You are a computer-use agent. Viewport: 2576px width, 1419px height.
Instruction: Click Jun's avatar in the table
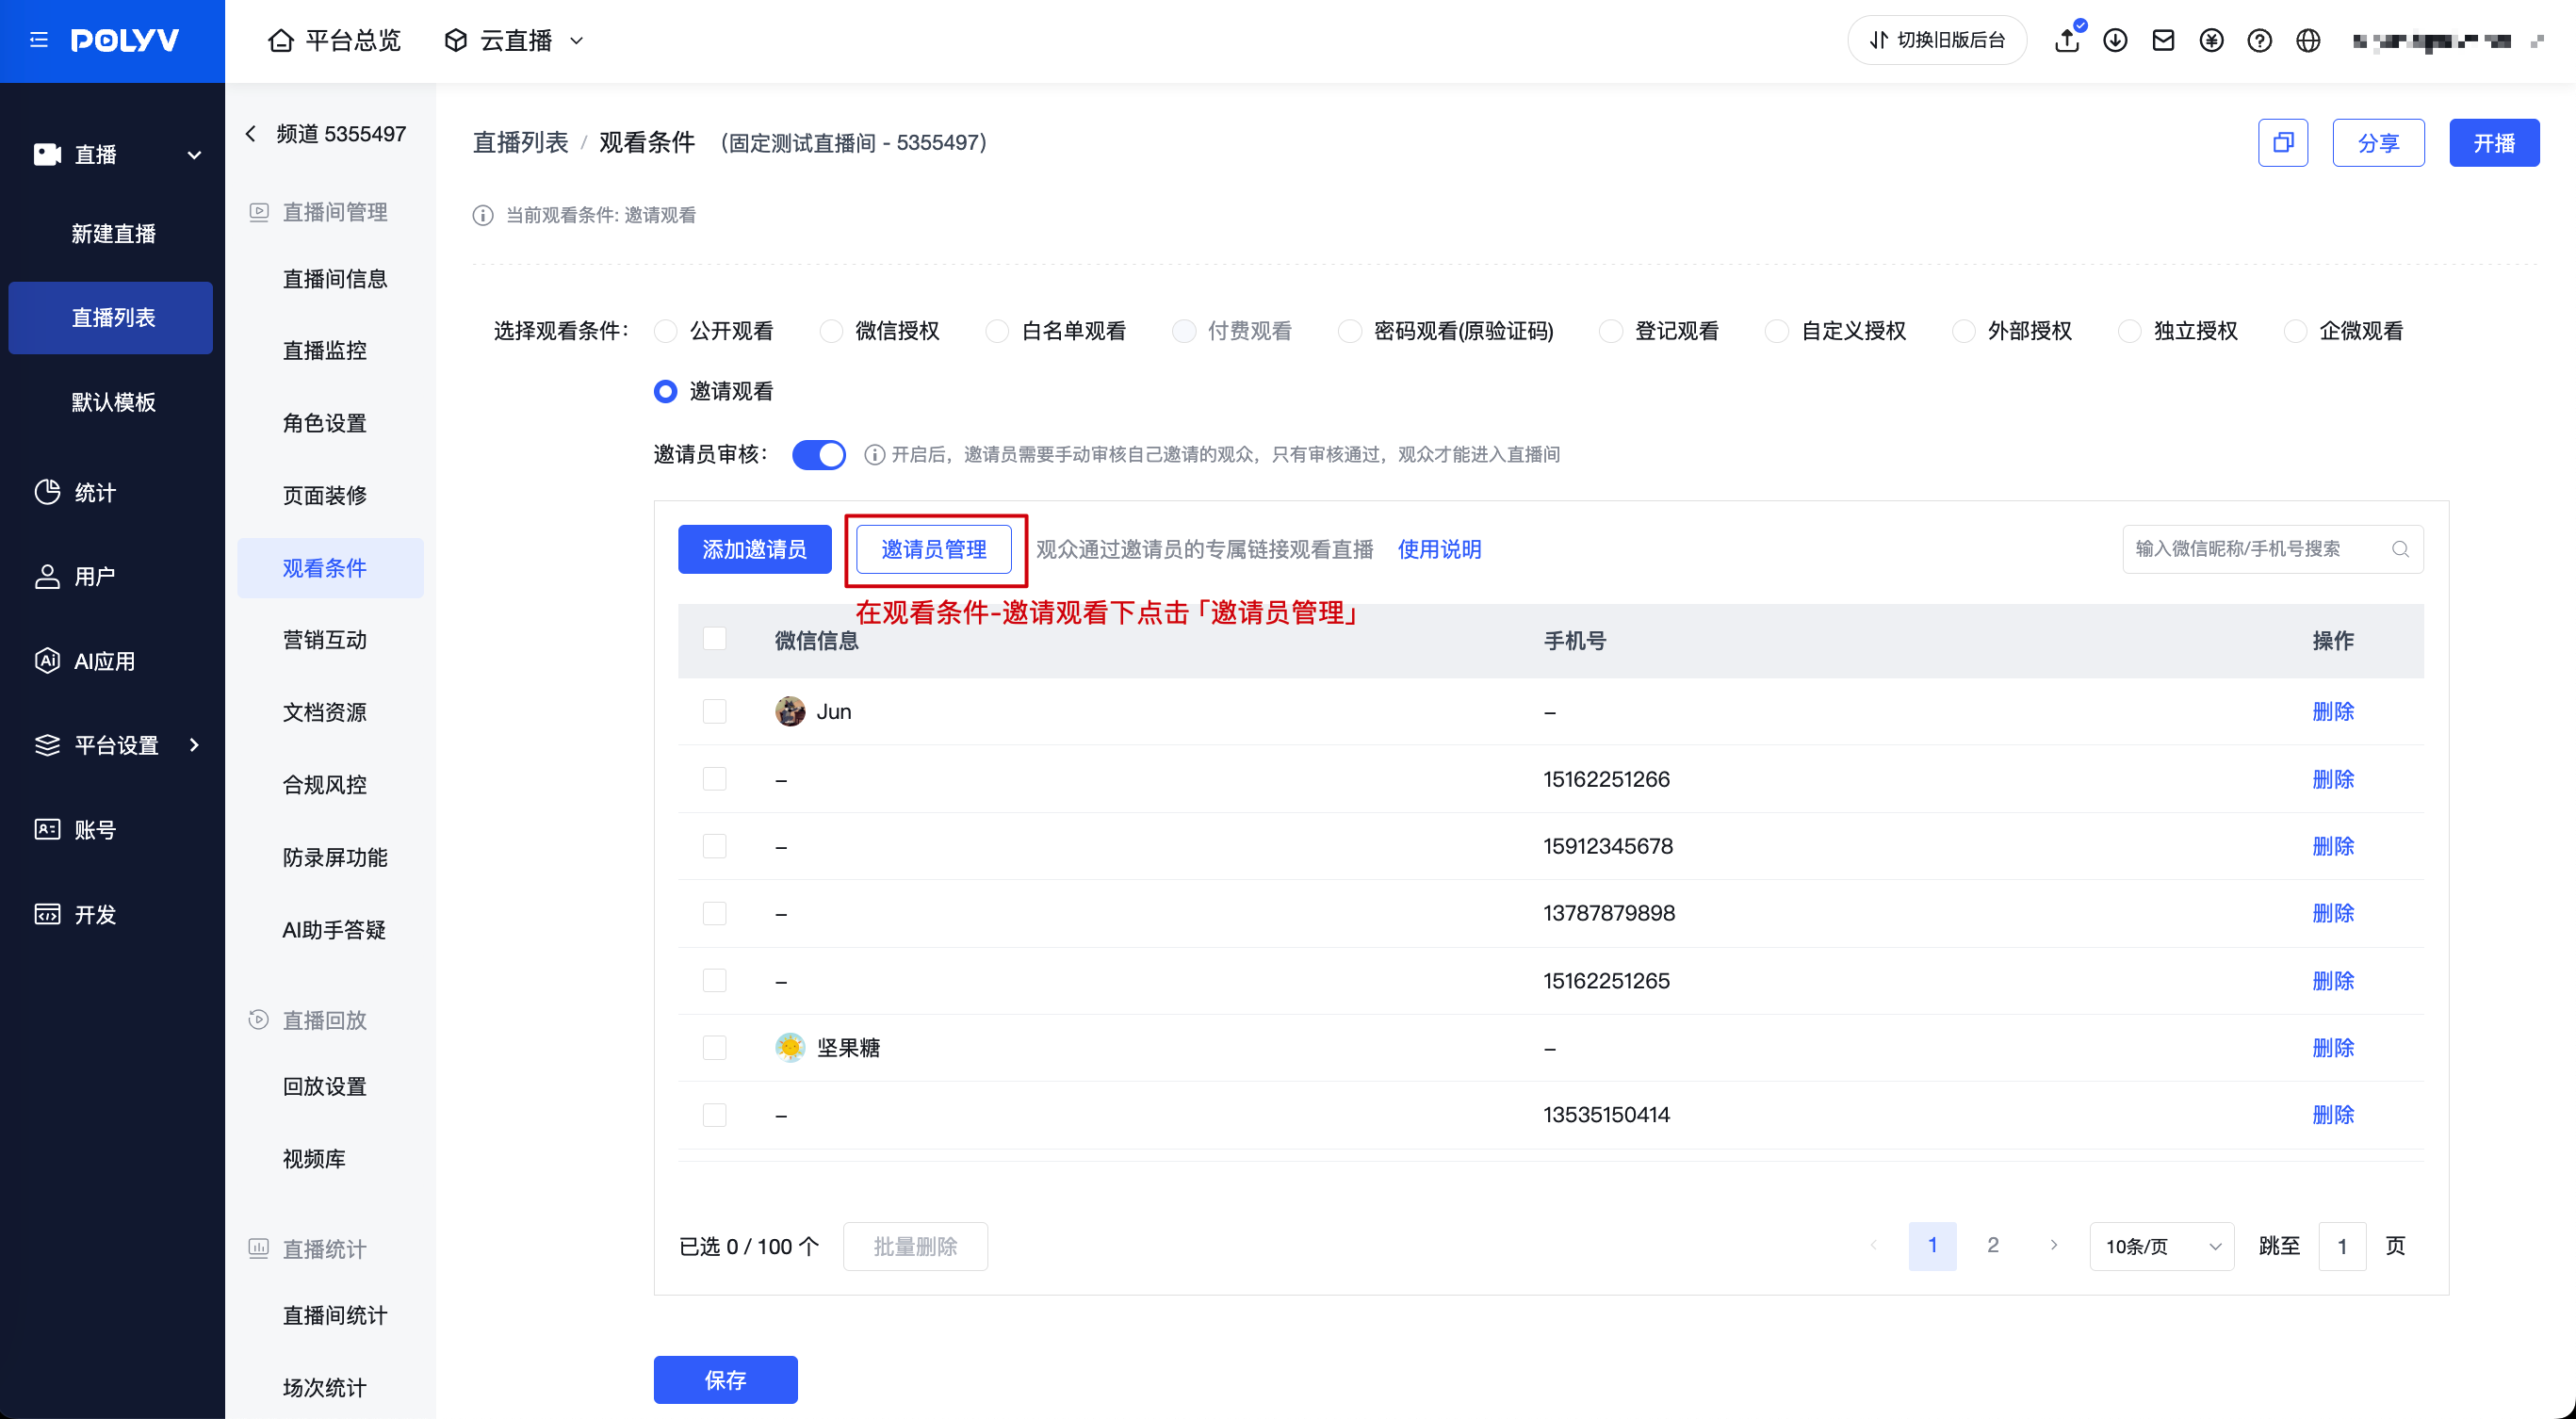pyautogui.click(x=790, y=711)
